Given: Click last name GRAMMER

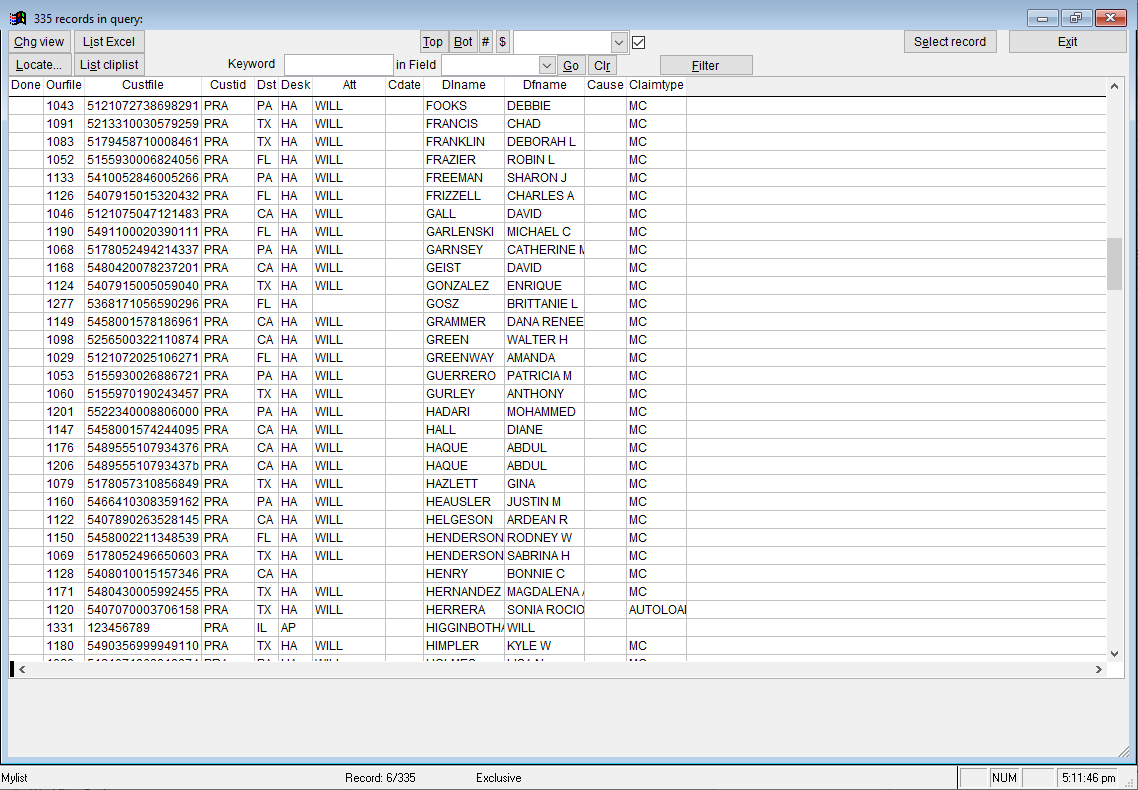Looking at the screenshot, I should tap(456, 322).
